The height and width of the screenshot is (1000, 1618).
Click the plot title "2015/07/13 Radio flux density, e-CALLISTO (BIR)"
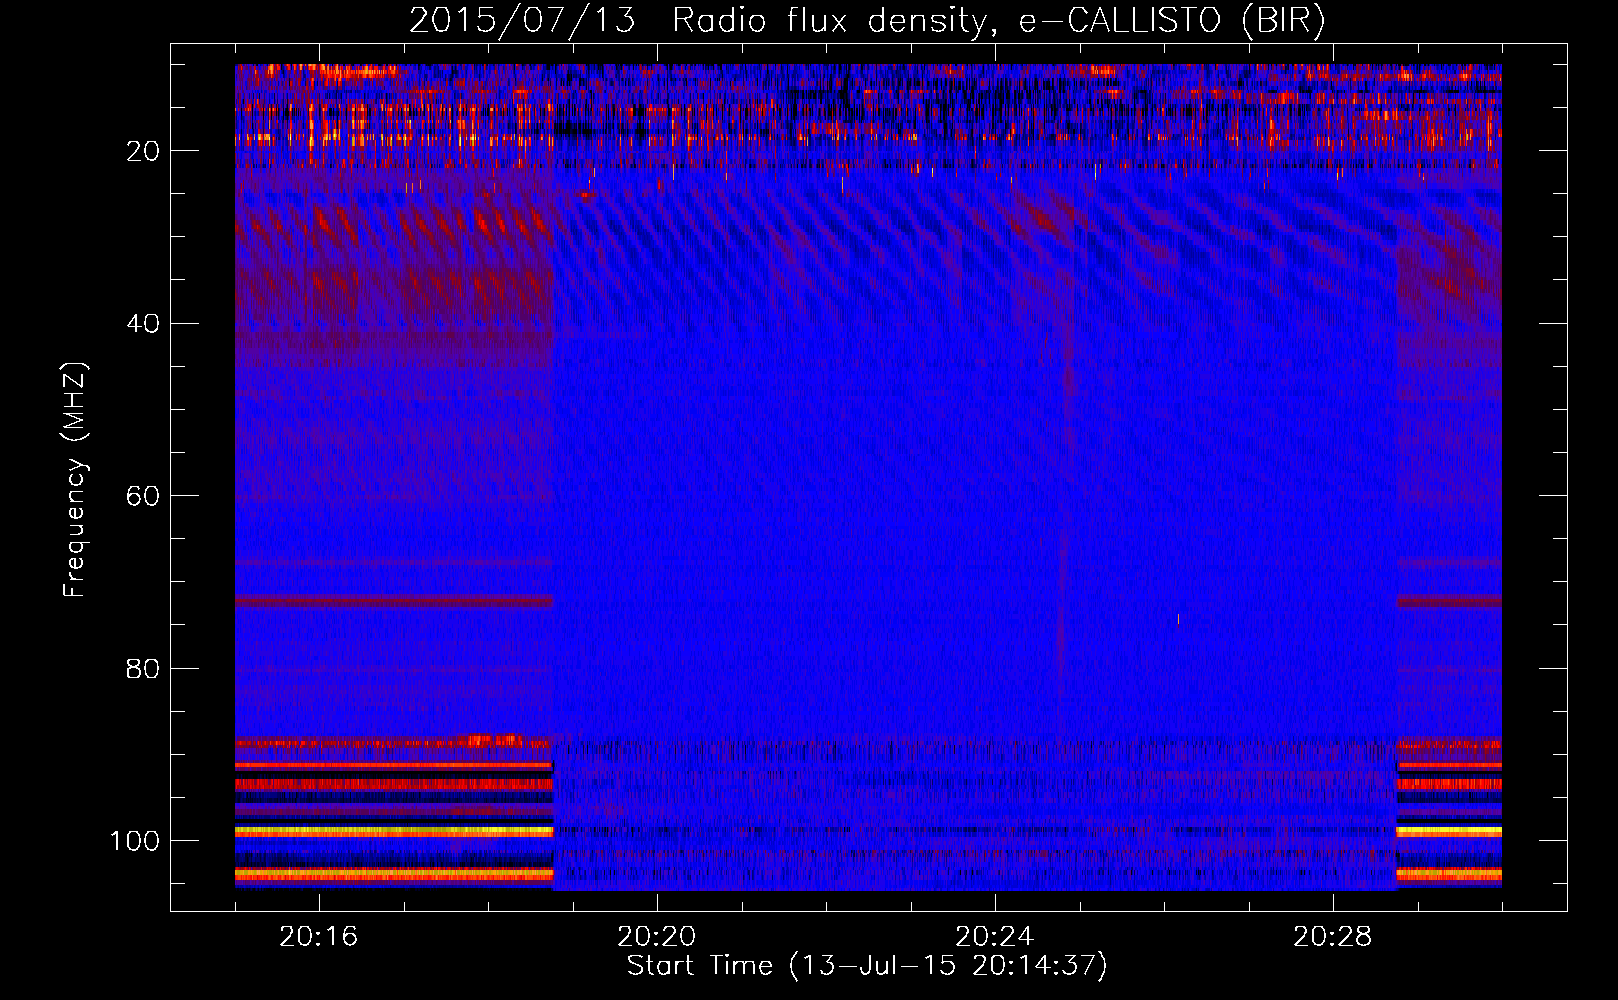(867, 21)
